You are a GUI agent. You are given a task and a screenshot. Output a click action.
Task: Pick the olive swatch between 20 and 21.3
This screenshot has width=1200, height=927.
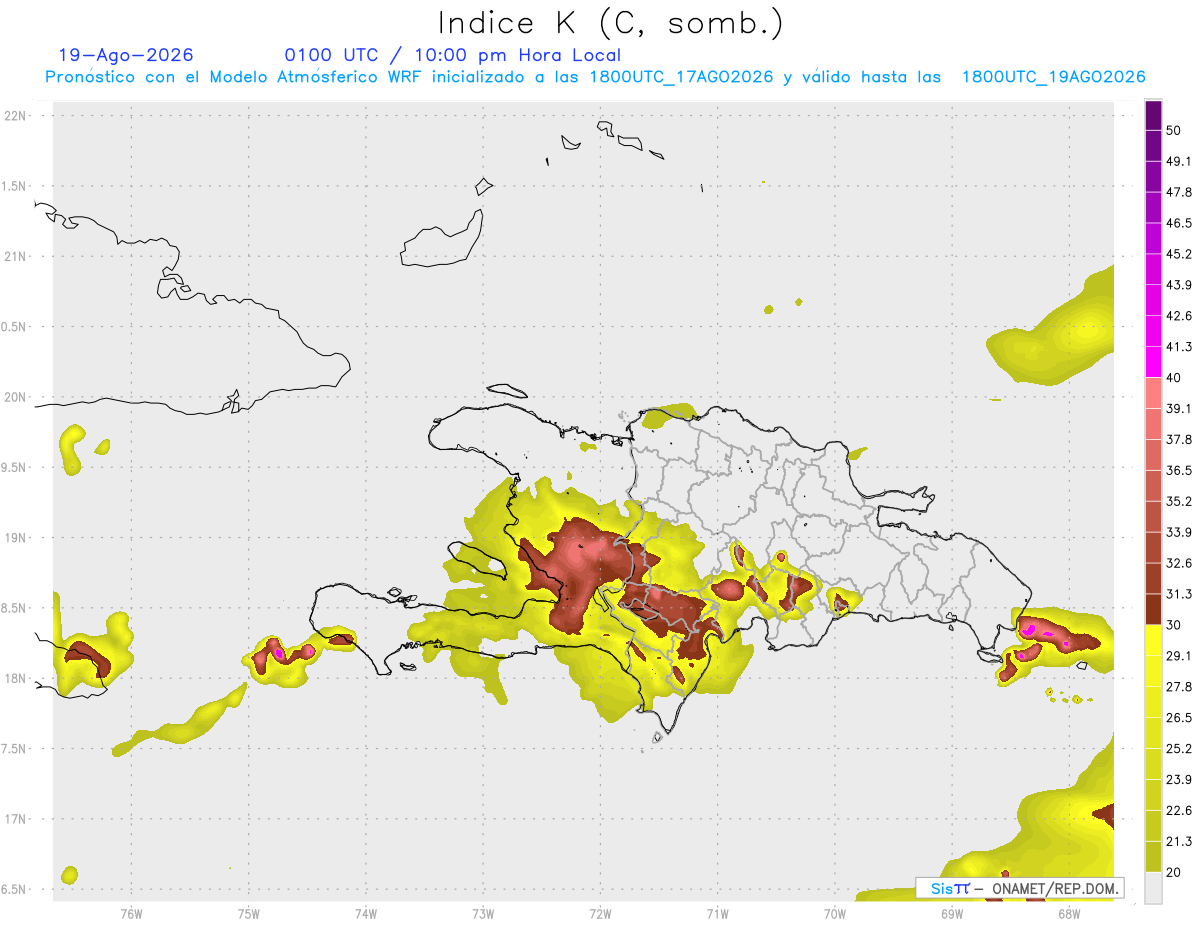pyautogui.click(x=1153, y=857)
